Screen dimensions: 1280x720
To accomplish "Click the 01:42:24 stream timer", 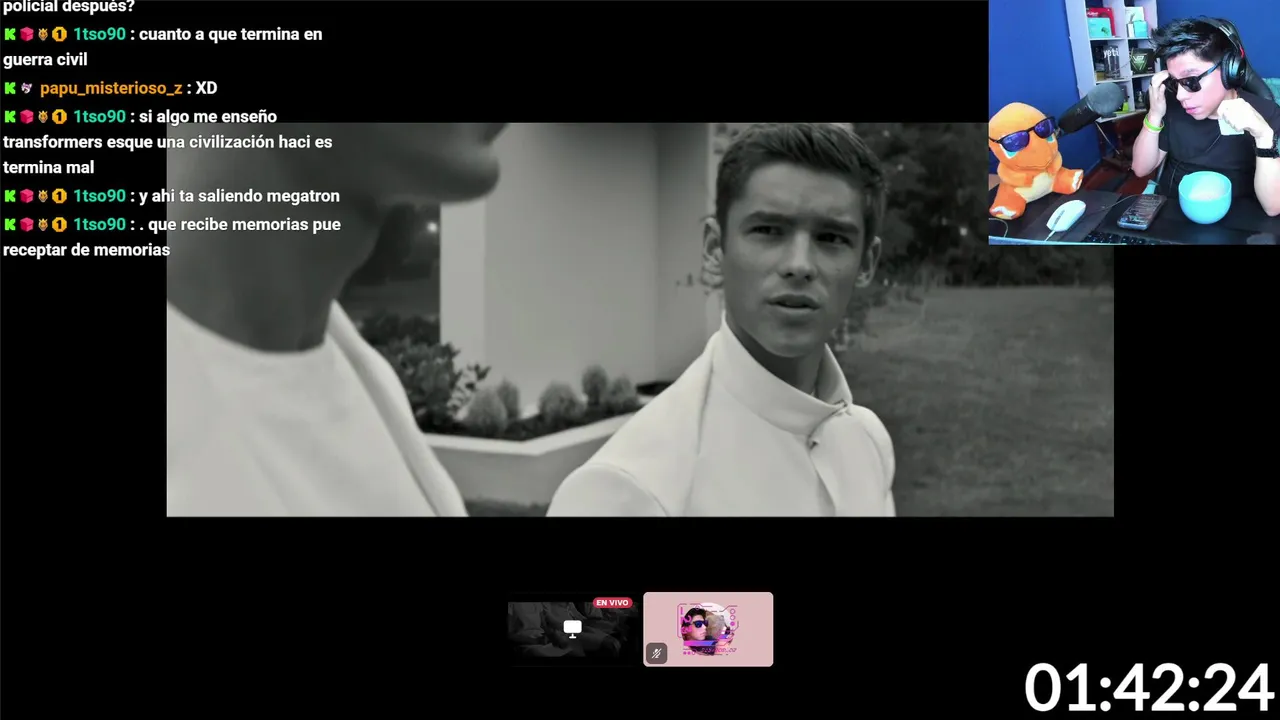I will 1148,689.
